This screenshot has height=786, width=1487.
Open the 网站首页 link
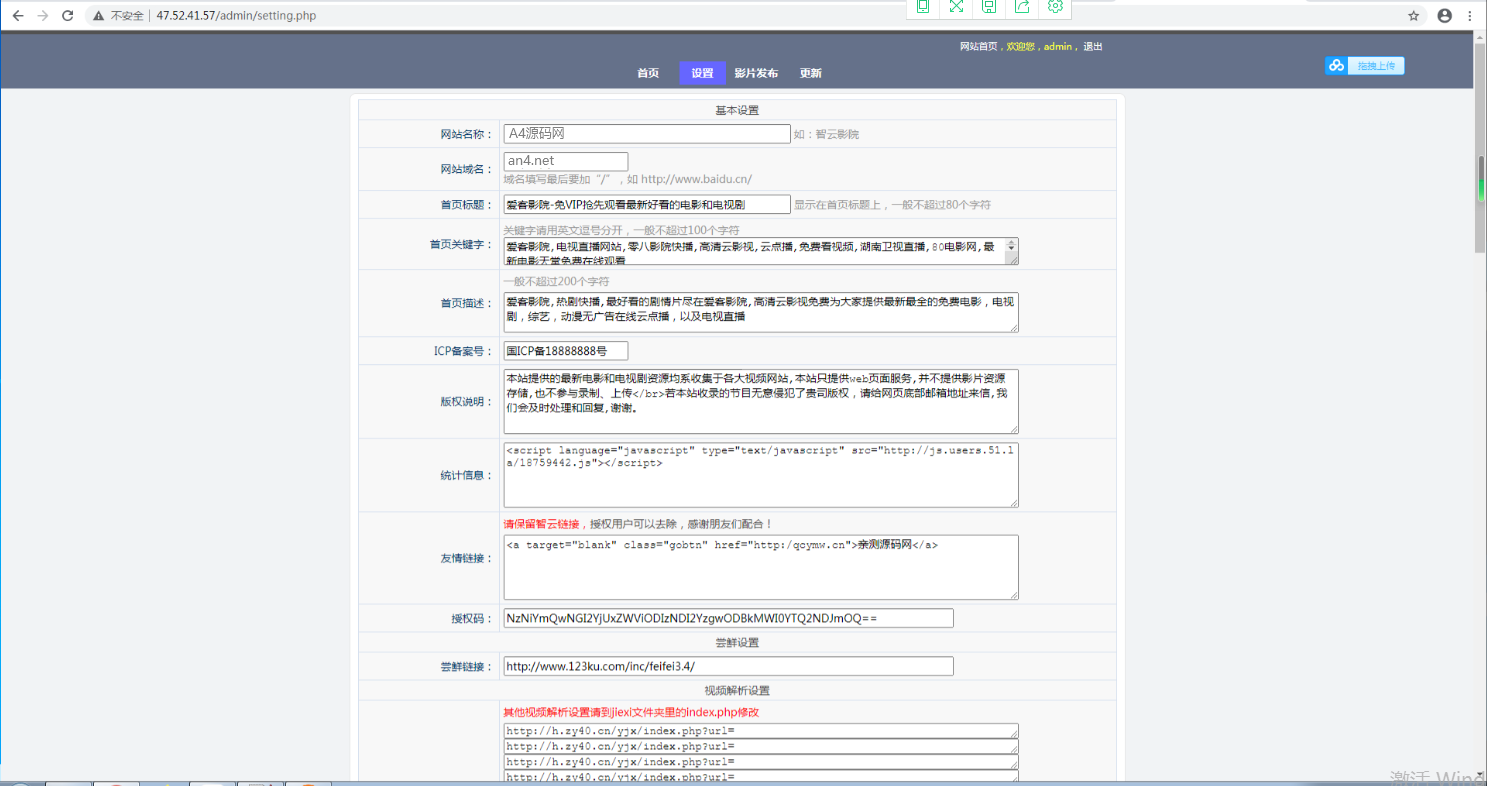(x=979, y=47)
